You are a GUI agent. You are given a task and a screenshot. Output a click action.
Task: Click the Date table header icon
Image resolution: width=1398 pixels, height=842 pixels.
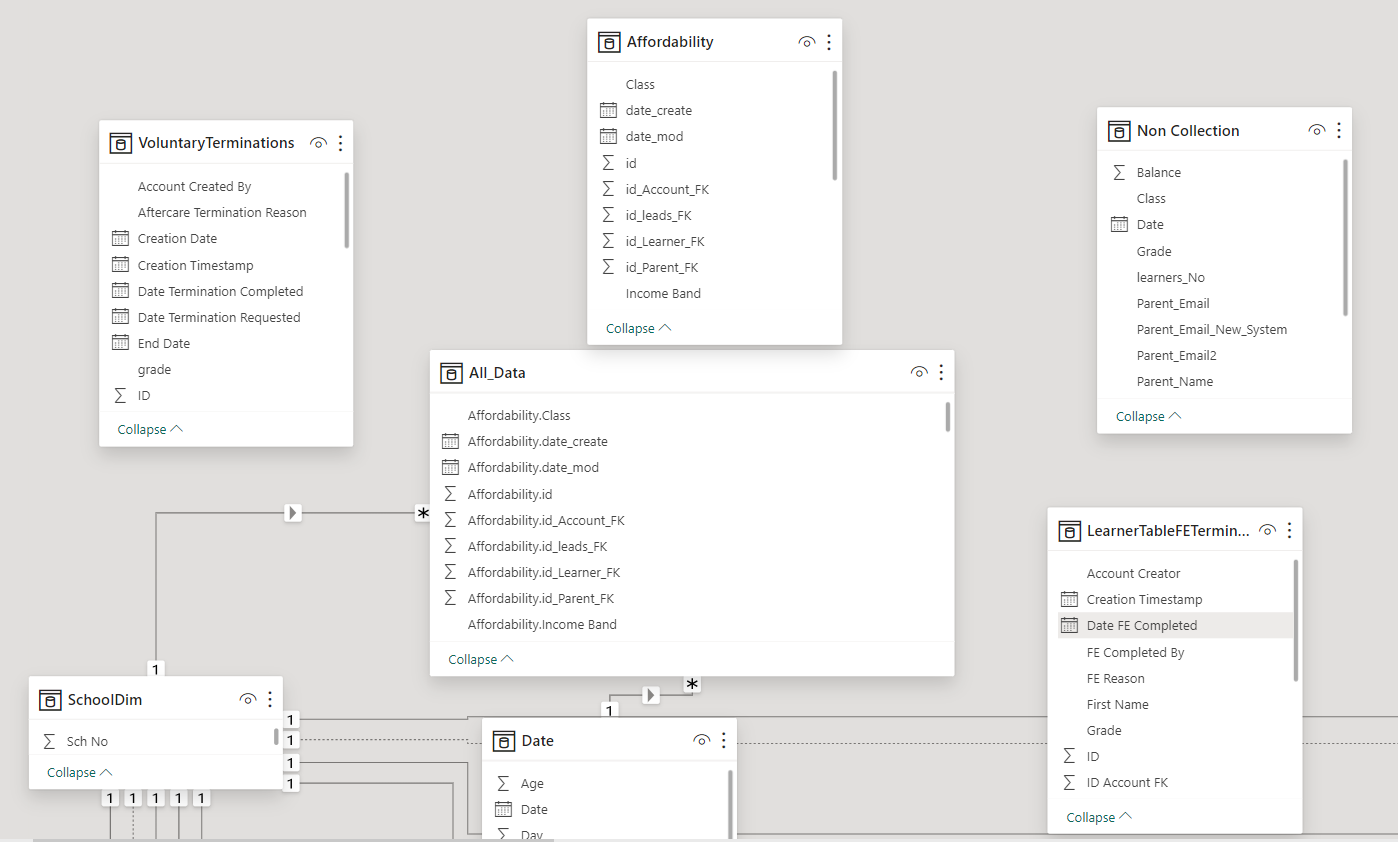point(504,741)
